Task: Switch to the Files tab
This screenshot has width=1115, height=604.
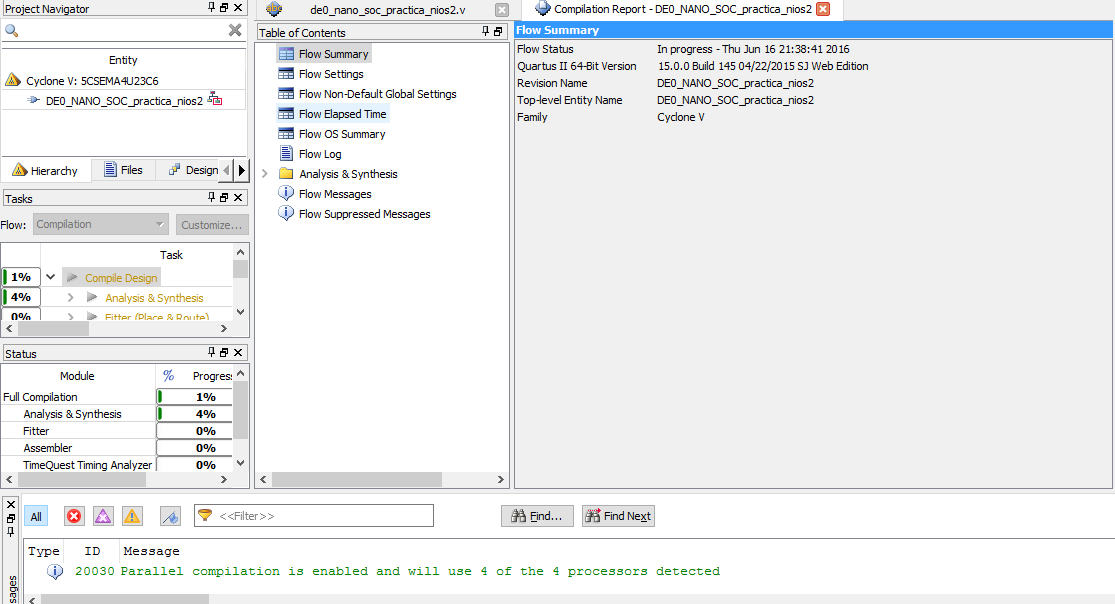Action: (123, 170)
